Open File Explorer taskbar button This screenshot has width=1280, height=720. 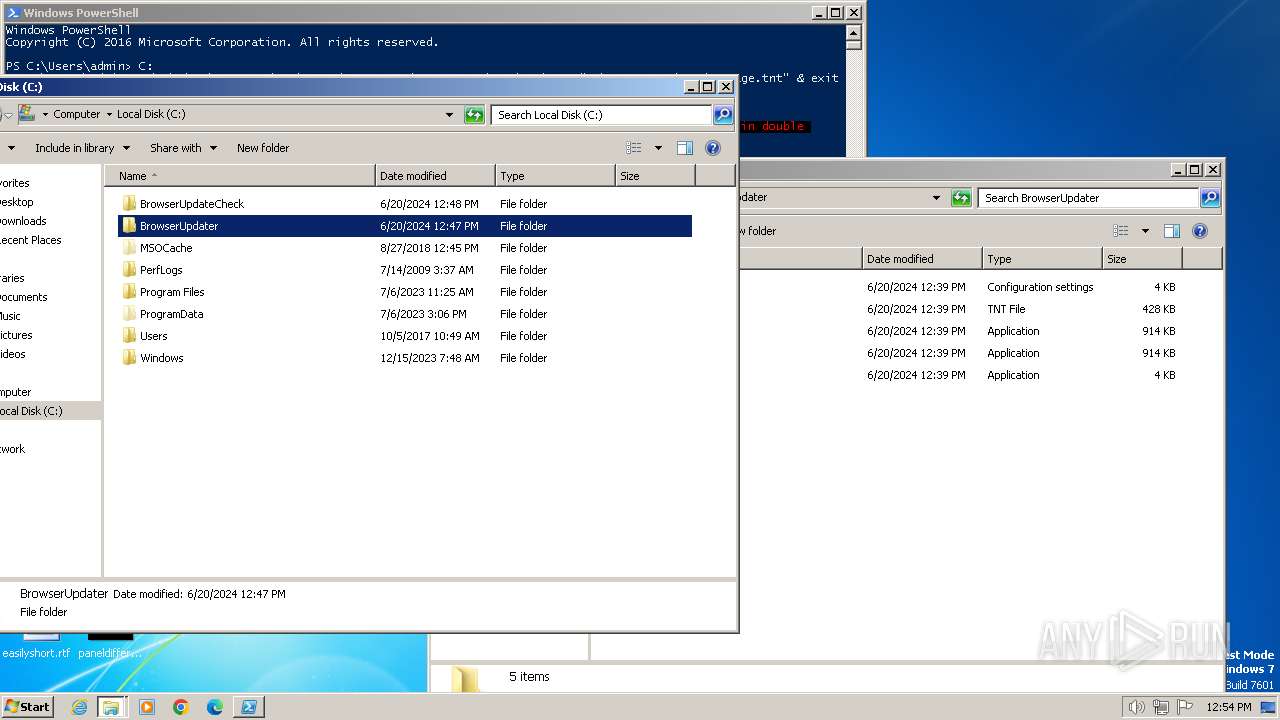click(x=111, y=707)
